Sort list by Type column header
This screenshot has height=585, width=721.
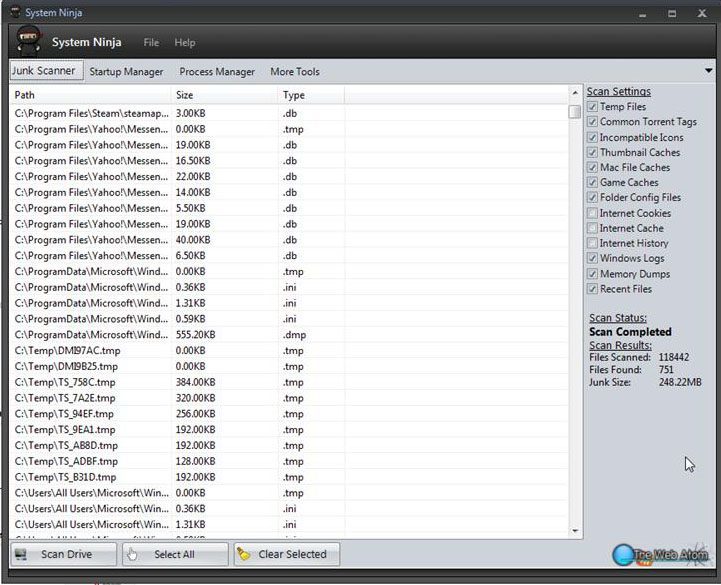tap(311, 95)
